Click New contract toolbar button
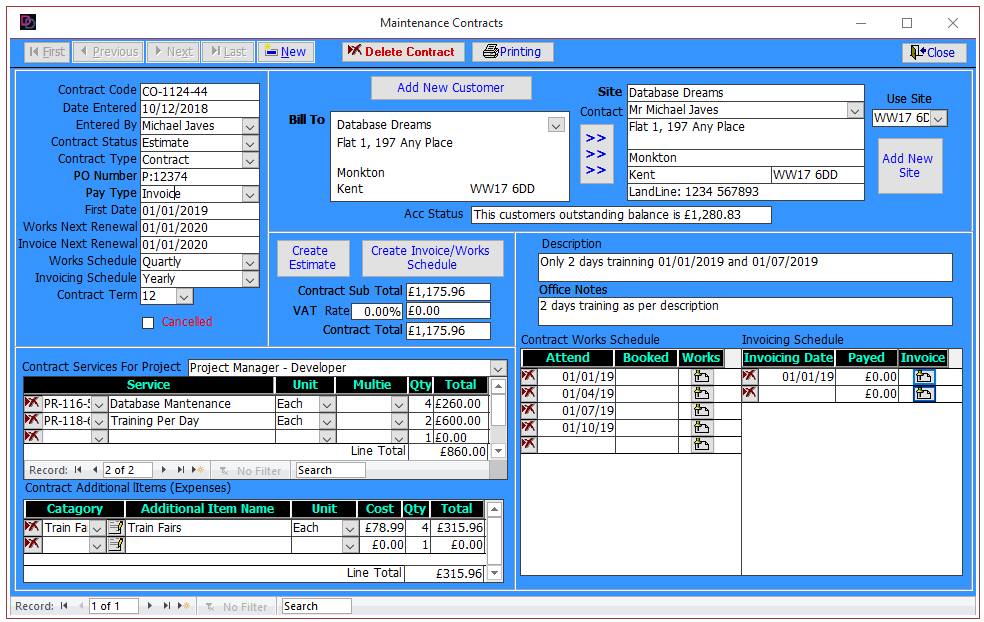Screen dimensions: 984x622 point(286,51)
